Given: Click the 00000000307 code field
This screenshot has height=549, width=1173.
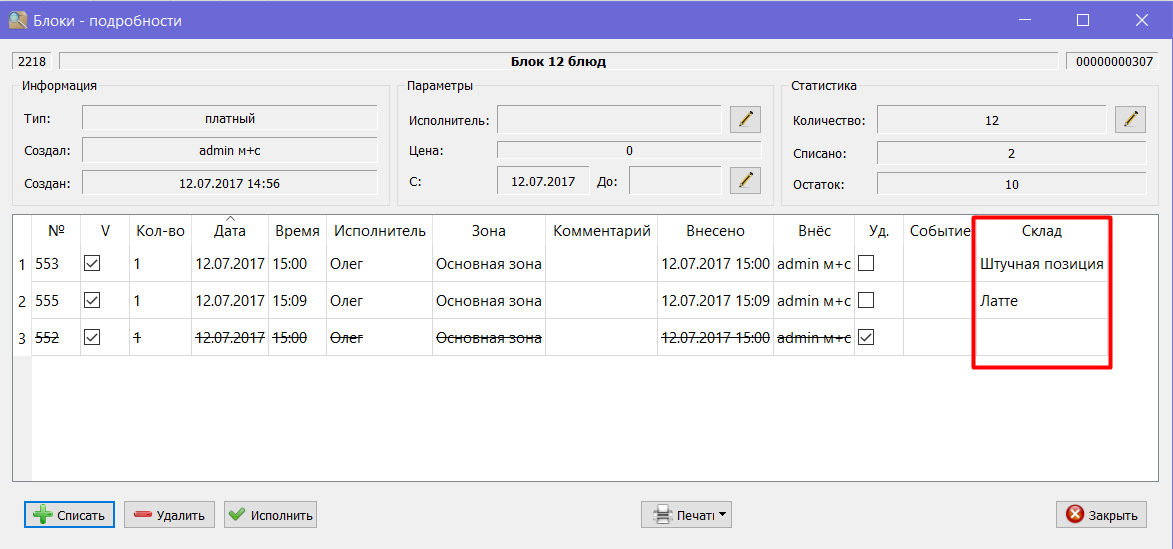Looking at the screenshot, I should pyautogui.click(x=1114, y=61).
